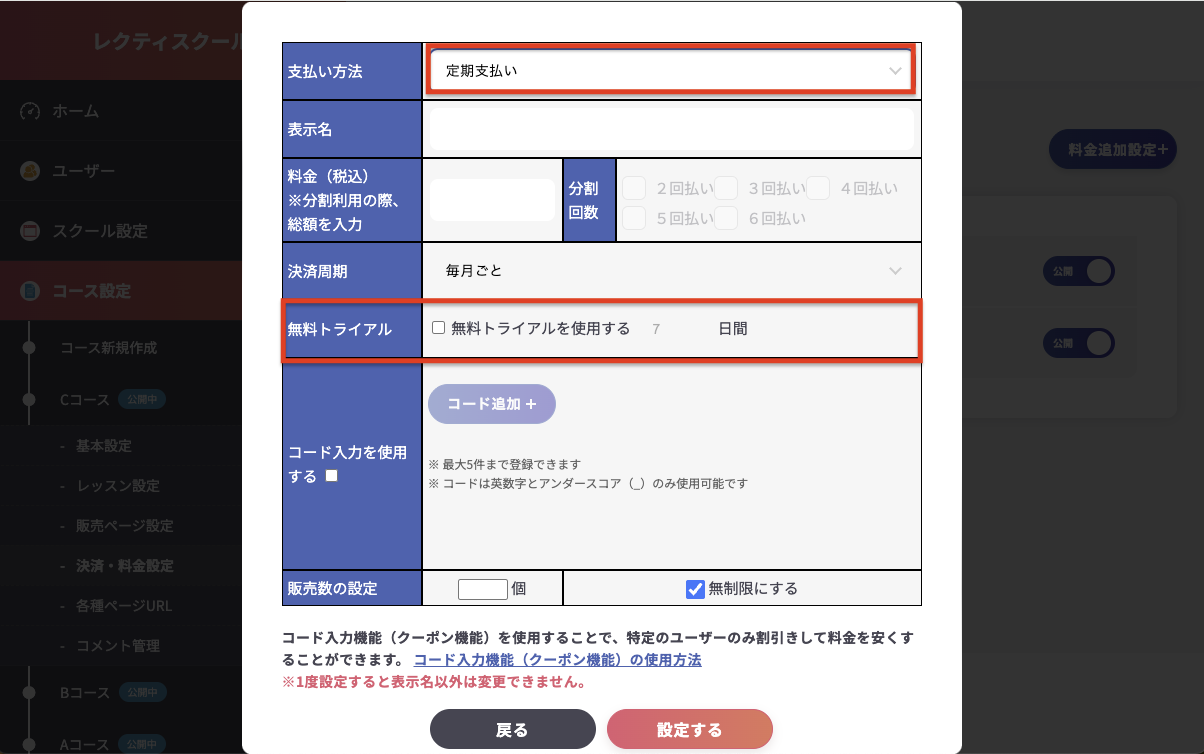Click the スクール設定 icon in sidebar
1204x754 pixels.
pos(29,231)
